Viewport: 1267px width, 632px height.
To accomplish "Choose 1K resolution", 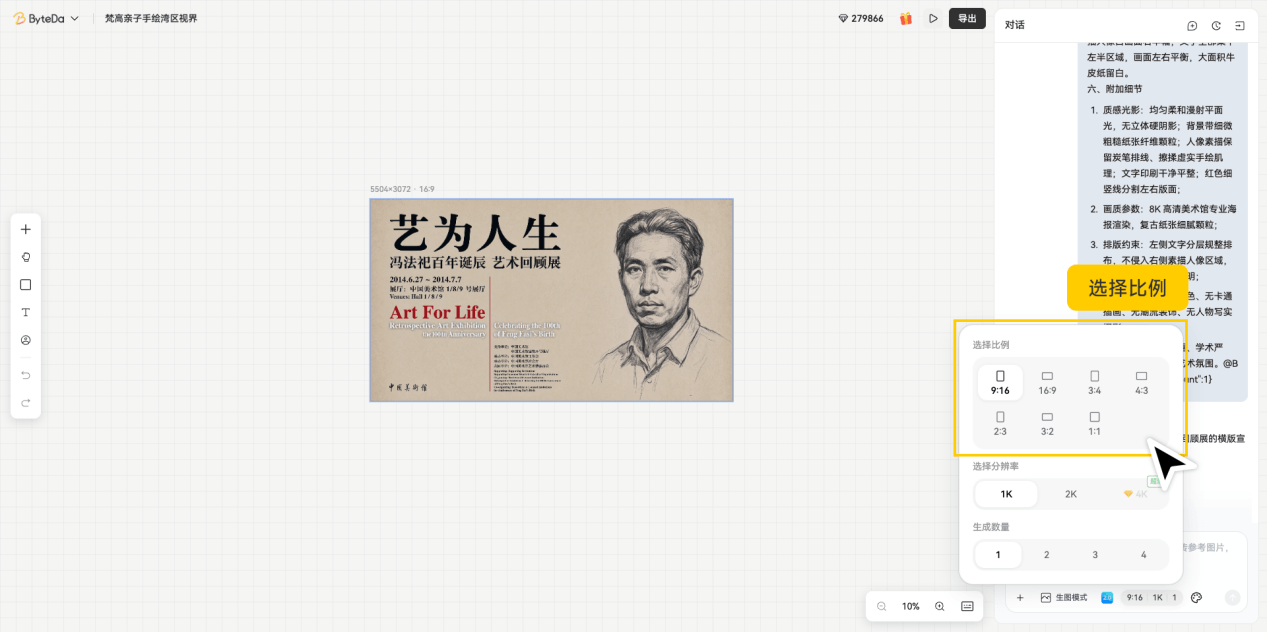I will 1007,494.
